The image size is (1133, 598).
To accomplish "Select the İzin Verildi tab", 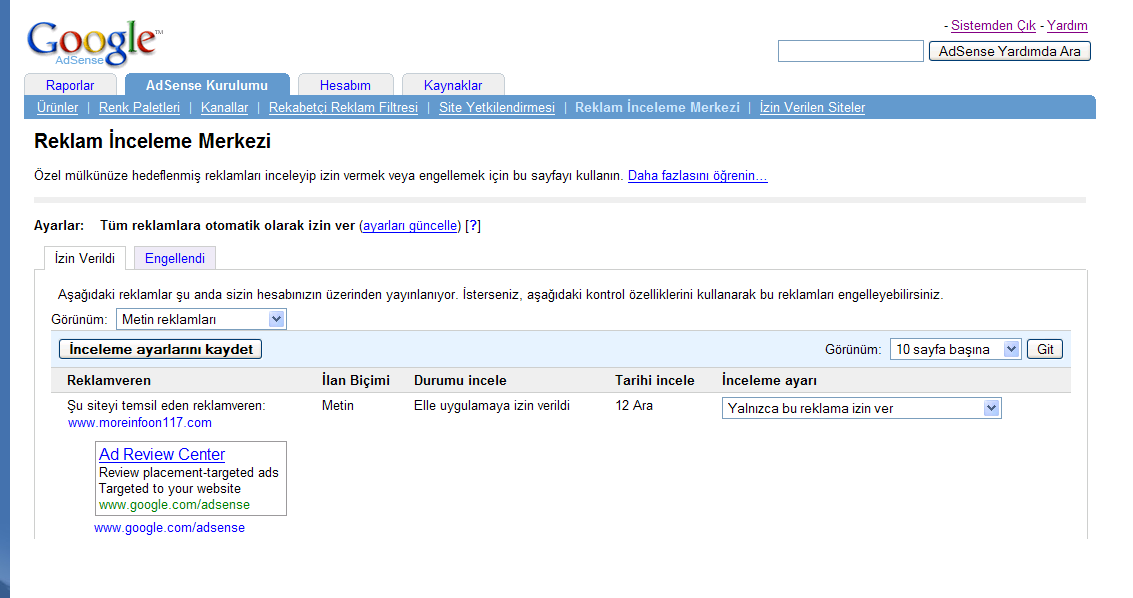I will (85, 259).
